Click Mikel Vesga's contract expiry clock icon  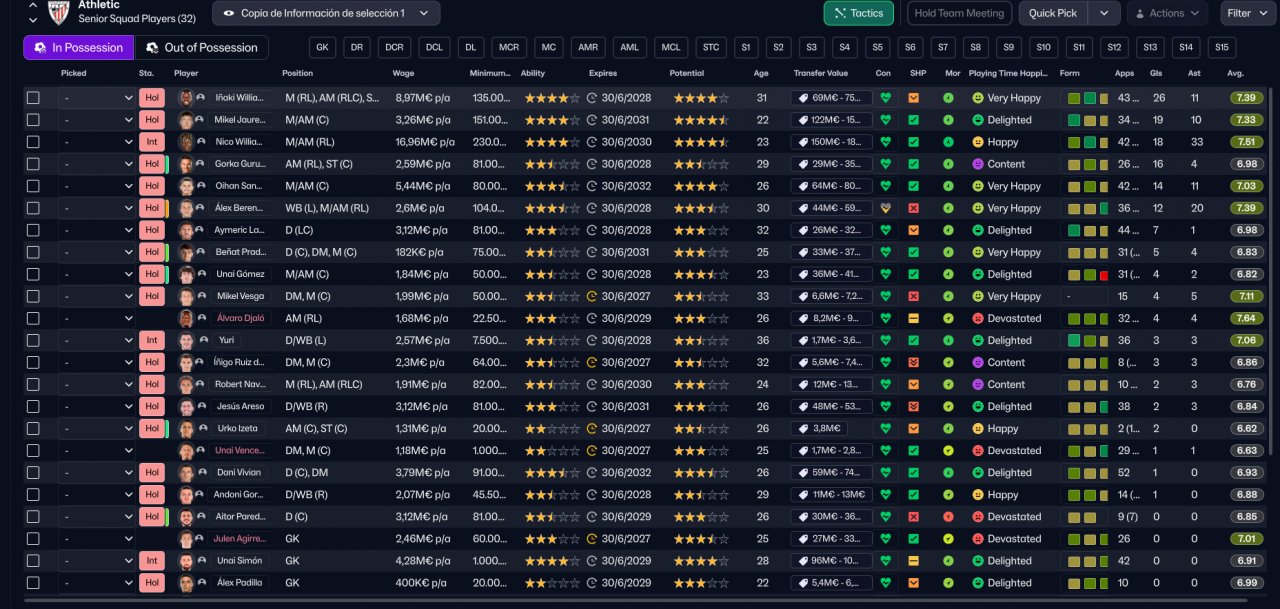point(591,296)
